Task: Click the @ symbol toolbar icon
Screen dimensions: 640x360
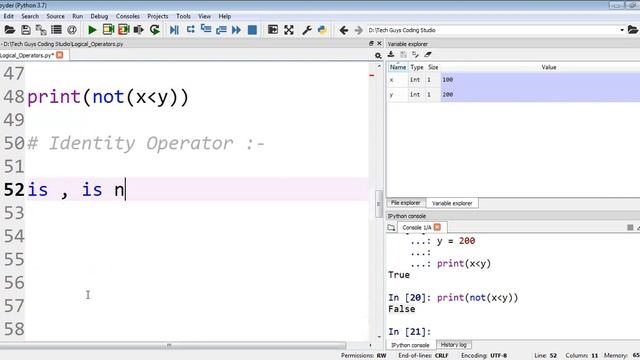Action: point(72,30)
